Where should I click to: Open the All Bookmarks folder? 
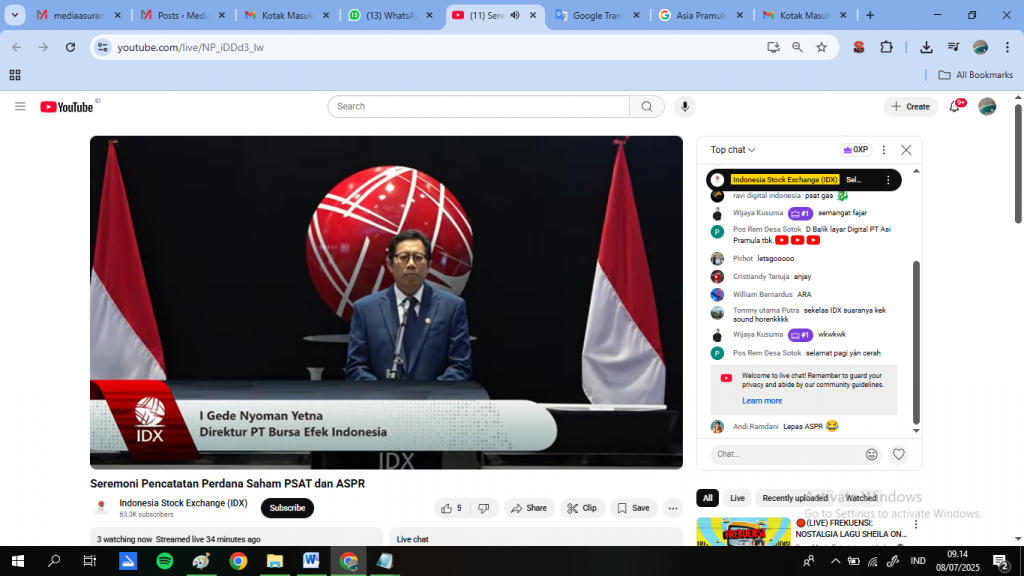[x=976, y=75]
